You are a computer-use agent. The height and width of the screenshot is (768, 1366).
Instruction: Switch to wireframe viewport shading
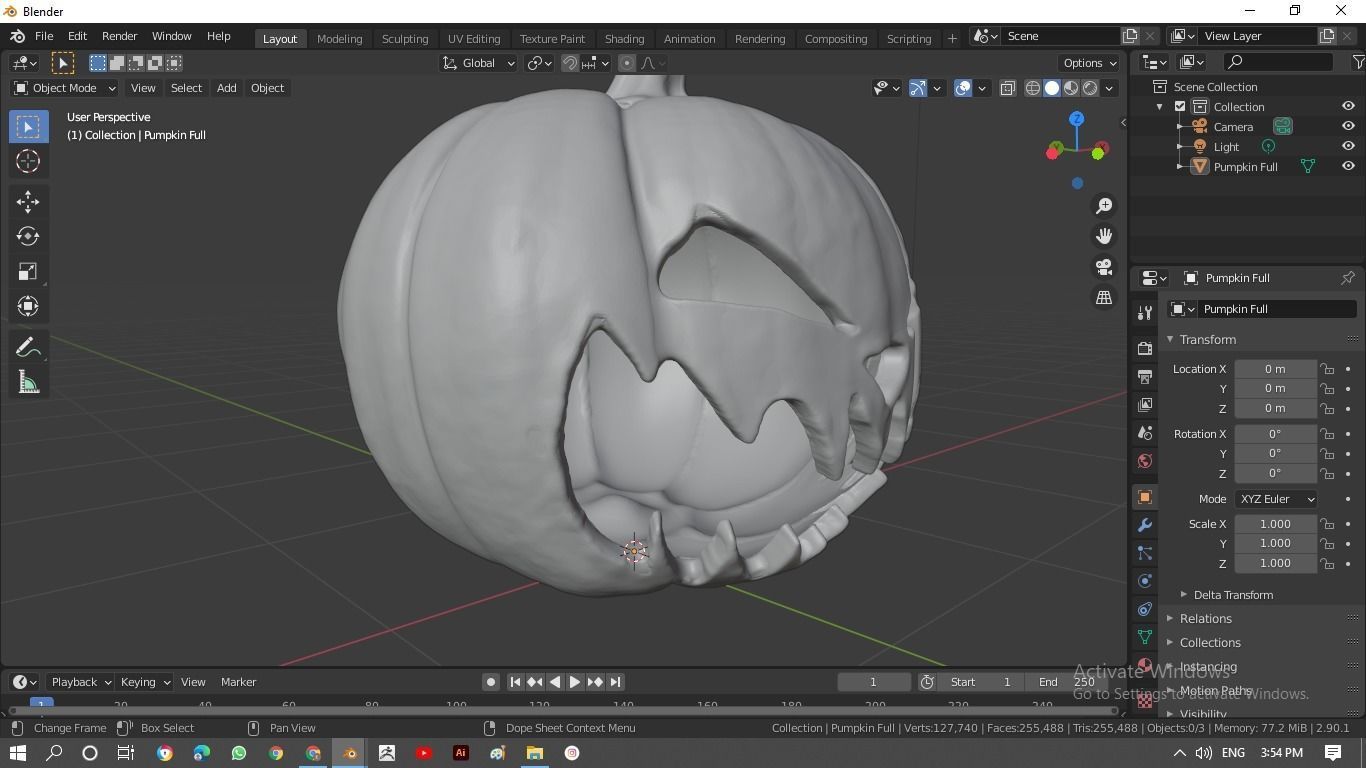point(1033,88)
